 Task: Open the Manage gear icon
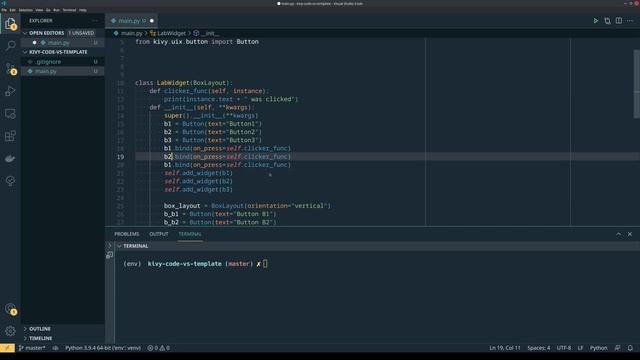(10, 331)
